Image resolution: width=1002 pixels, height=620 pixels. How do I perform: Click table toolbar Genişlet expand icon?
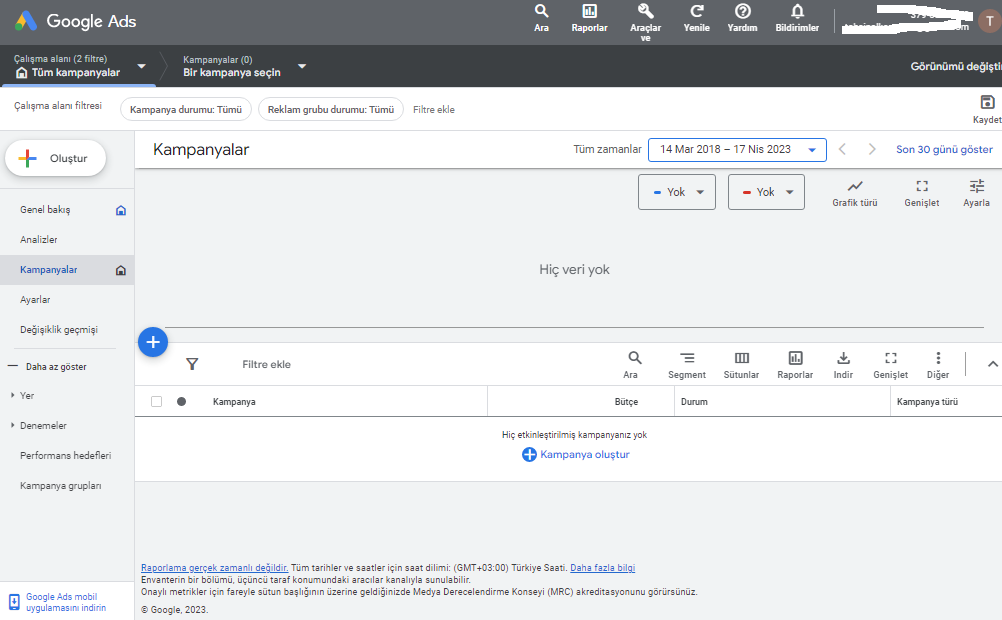click(890, 364)
